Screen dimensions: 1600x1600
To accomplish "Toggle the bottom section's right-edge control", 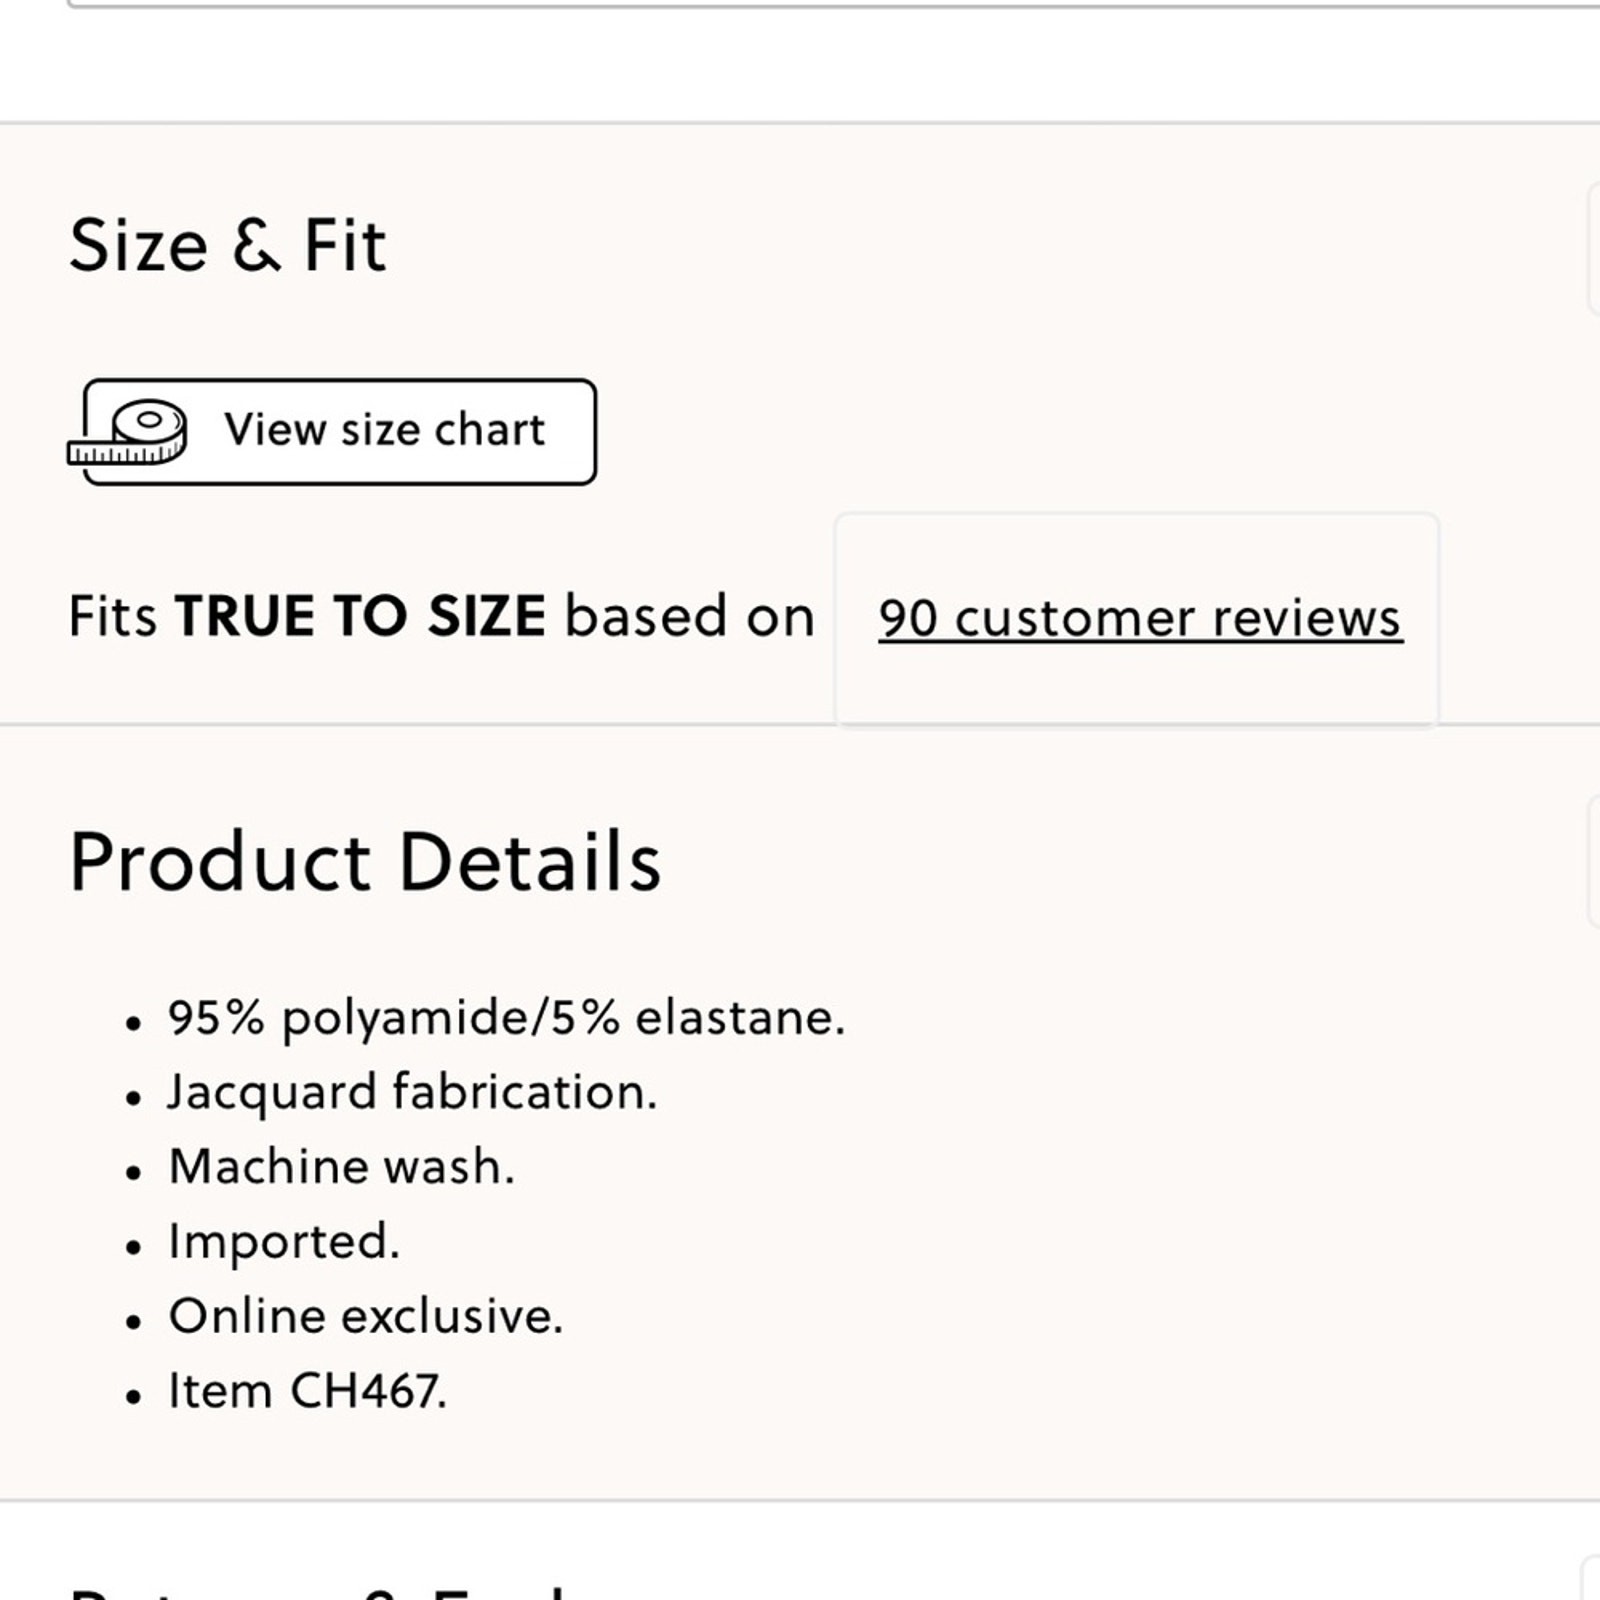I will click(x=1592, y=1585).
